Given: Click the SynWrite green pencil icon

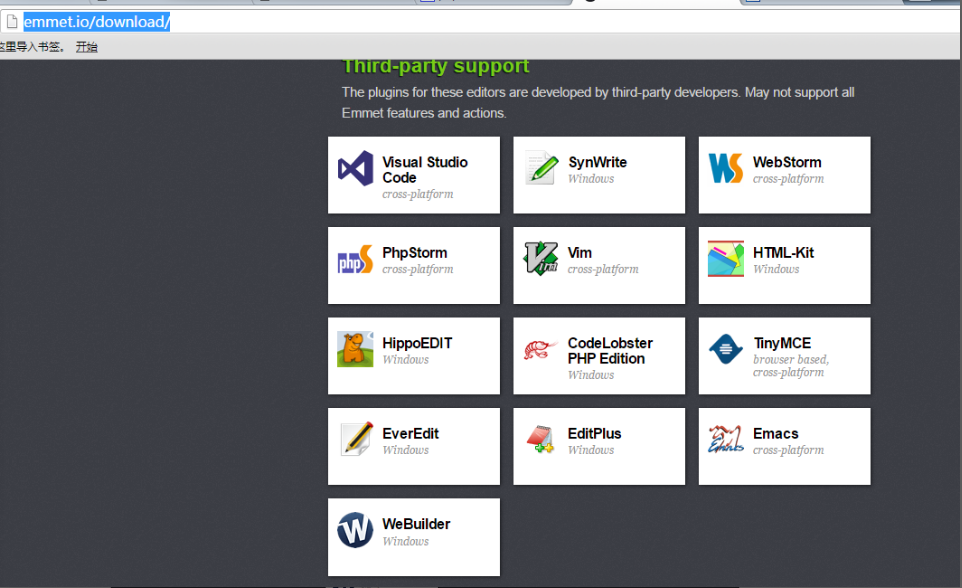Looking at the screenshot, I should (x=542, y=167).
